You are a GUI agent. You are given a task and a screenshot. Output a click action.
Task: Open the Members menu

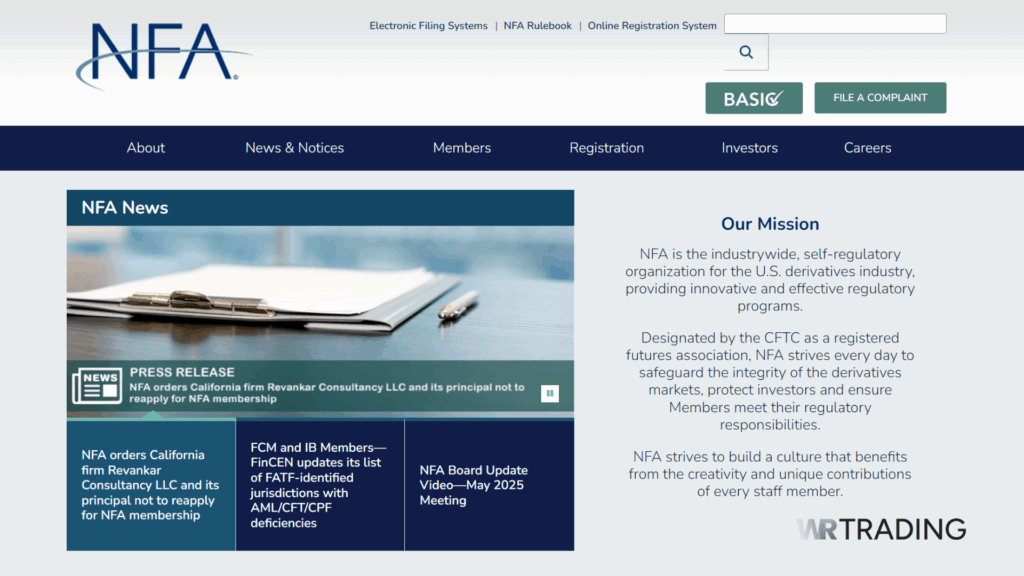click(461, 148)
